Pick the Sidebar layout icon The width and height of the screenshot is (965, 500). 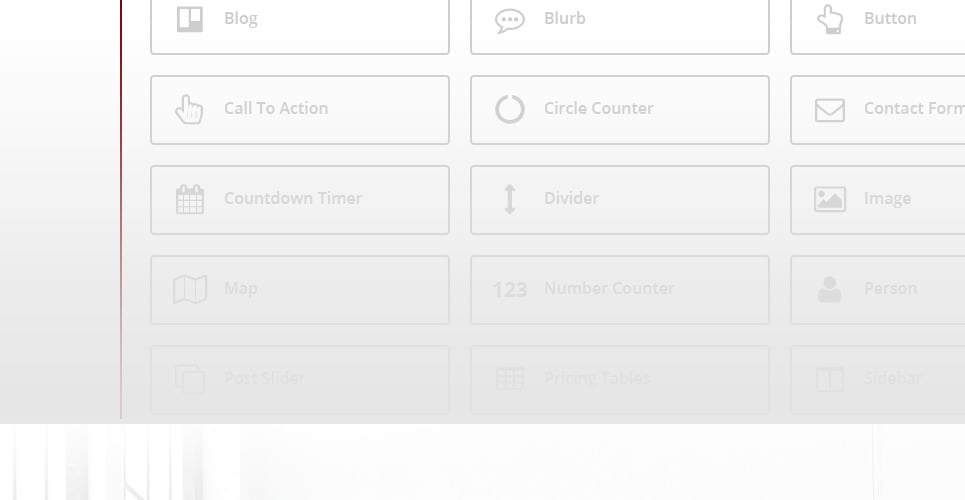pos(830,379)
